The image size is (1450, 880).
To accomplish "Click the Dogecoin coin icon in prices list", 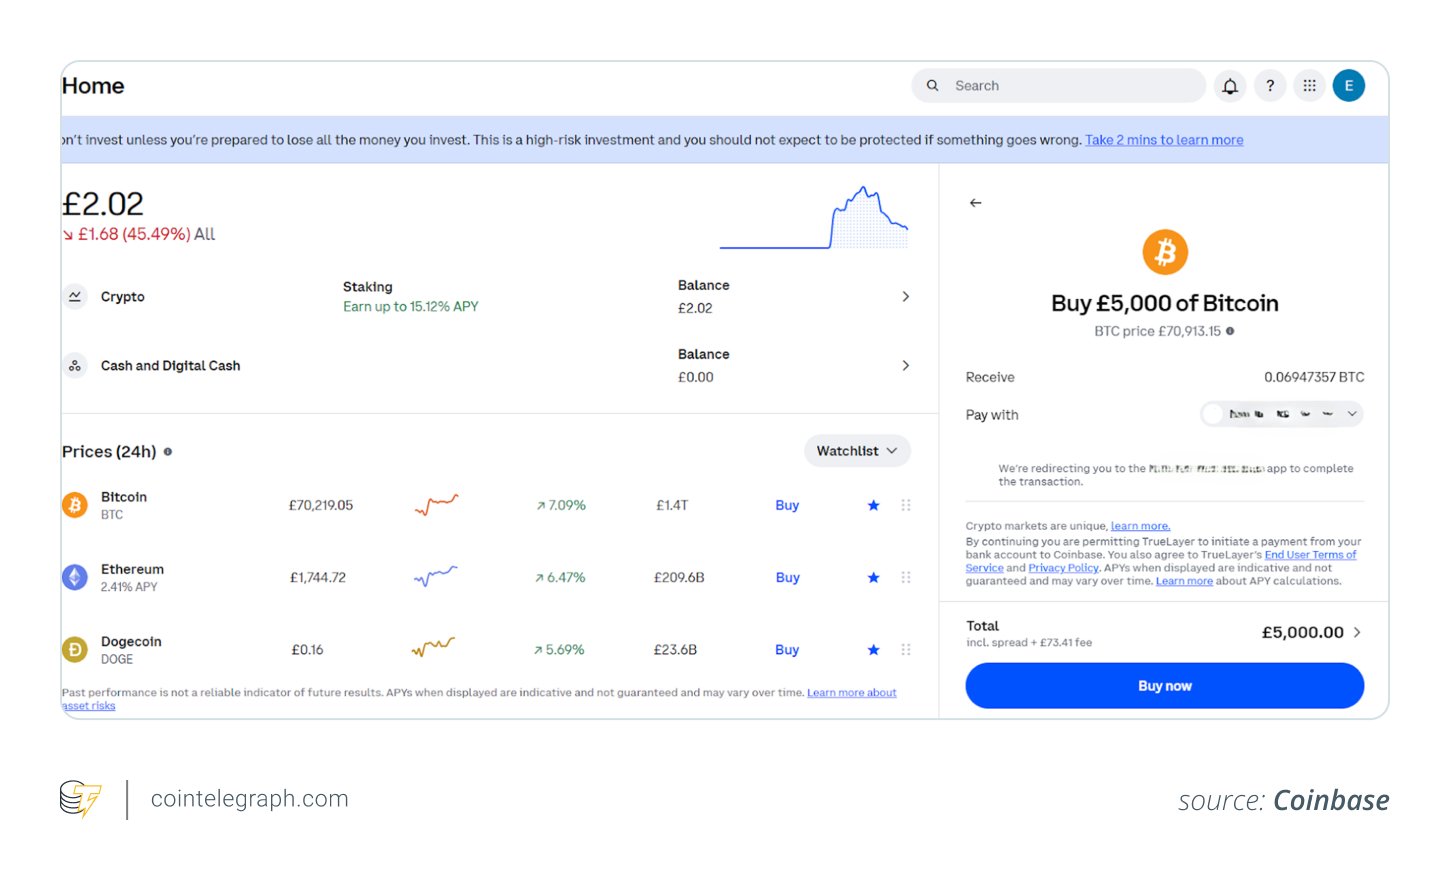I will 75,649.
